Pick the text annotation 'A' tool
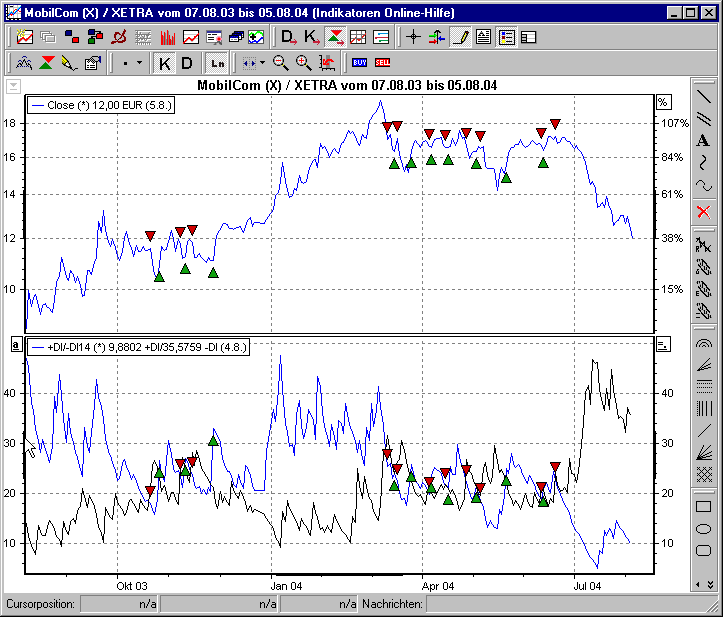The height and width of the screenshot is (617, 723). tap(704, 141)
